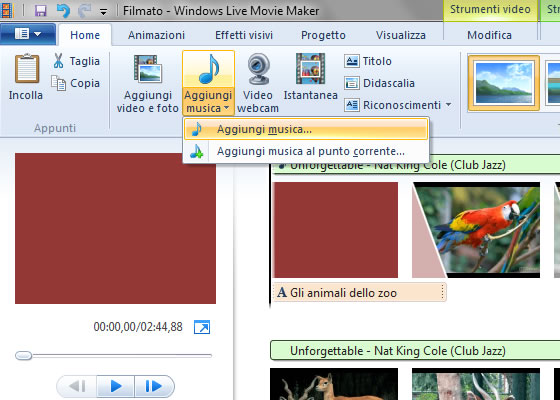Image resolution: width=560 pixels, height=400 pixels.
Task: Choose 'Aggiungi musica al punto corrente...'
Action: (306, 151)
